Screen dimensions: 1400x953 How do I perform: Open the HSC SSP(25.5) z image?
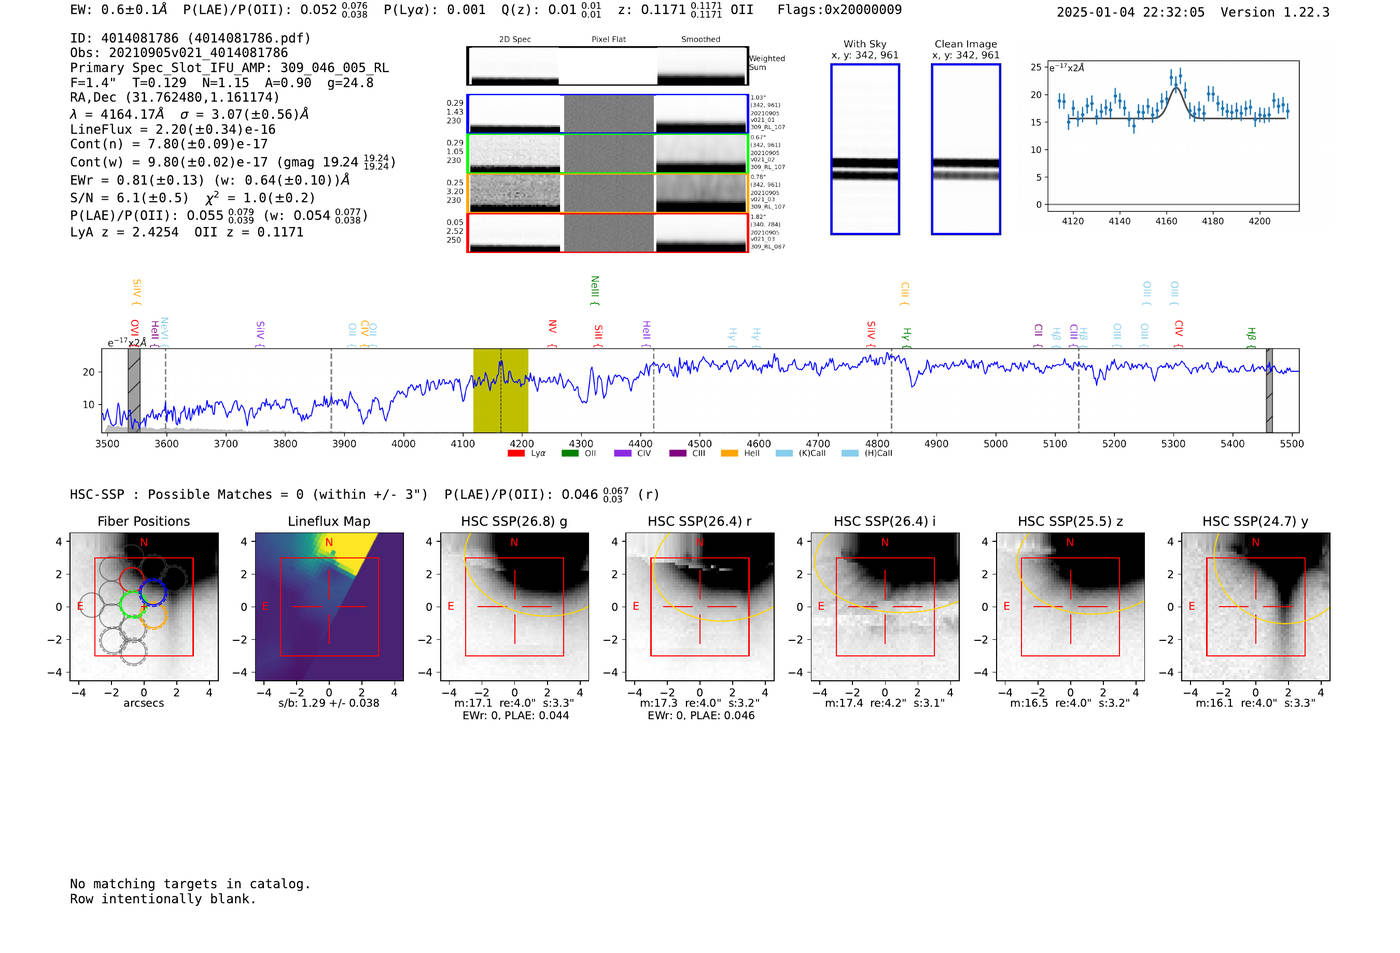tap(1070, 606)
